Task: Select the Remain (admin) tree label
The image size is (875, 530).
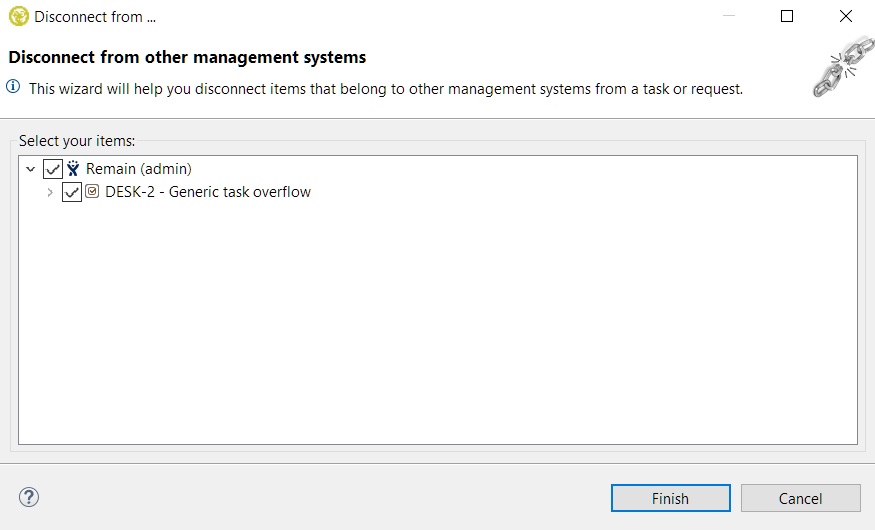Action: [x=138, y=169]
